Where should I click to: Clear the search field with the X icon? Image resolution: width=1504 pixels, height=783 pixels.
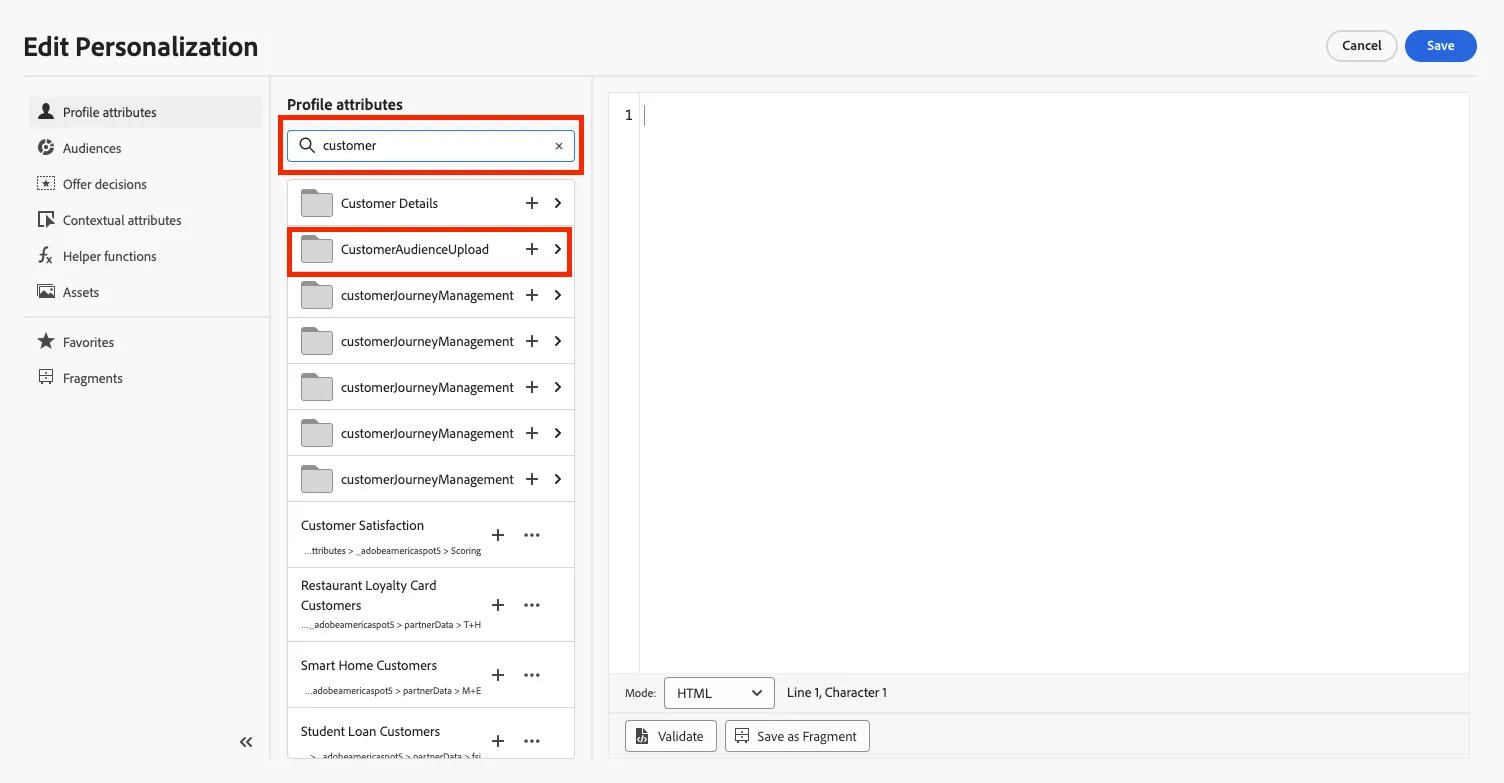(559, 146)
